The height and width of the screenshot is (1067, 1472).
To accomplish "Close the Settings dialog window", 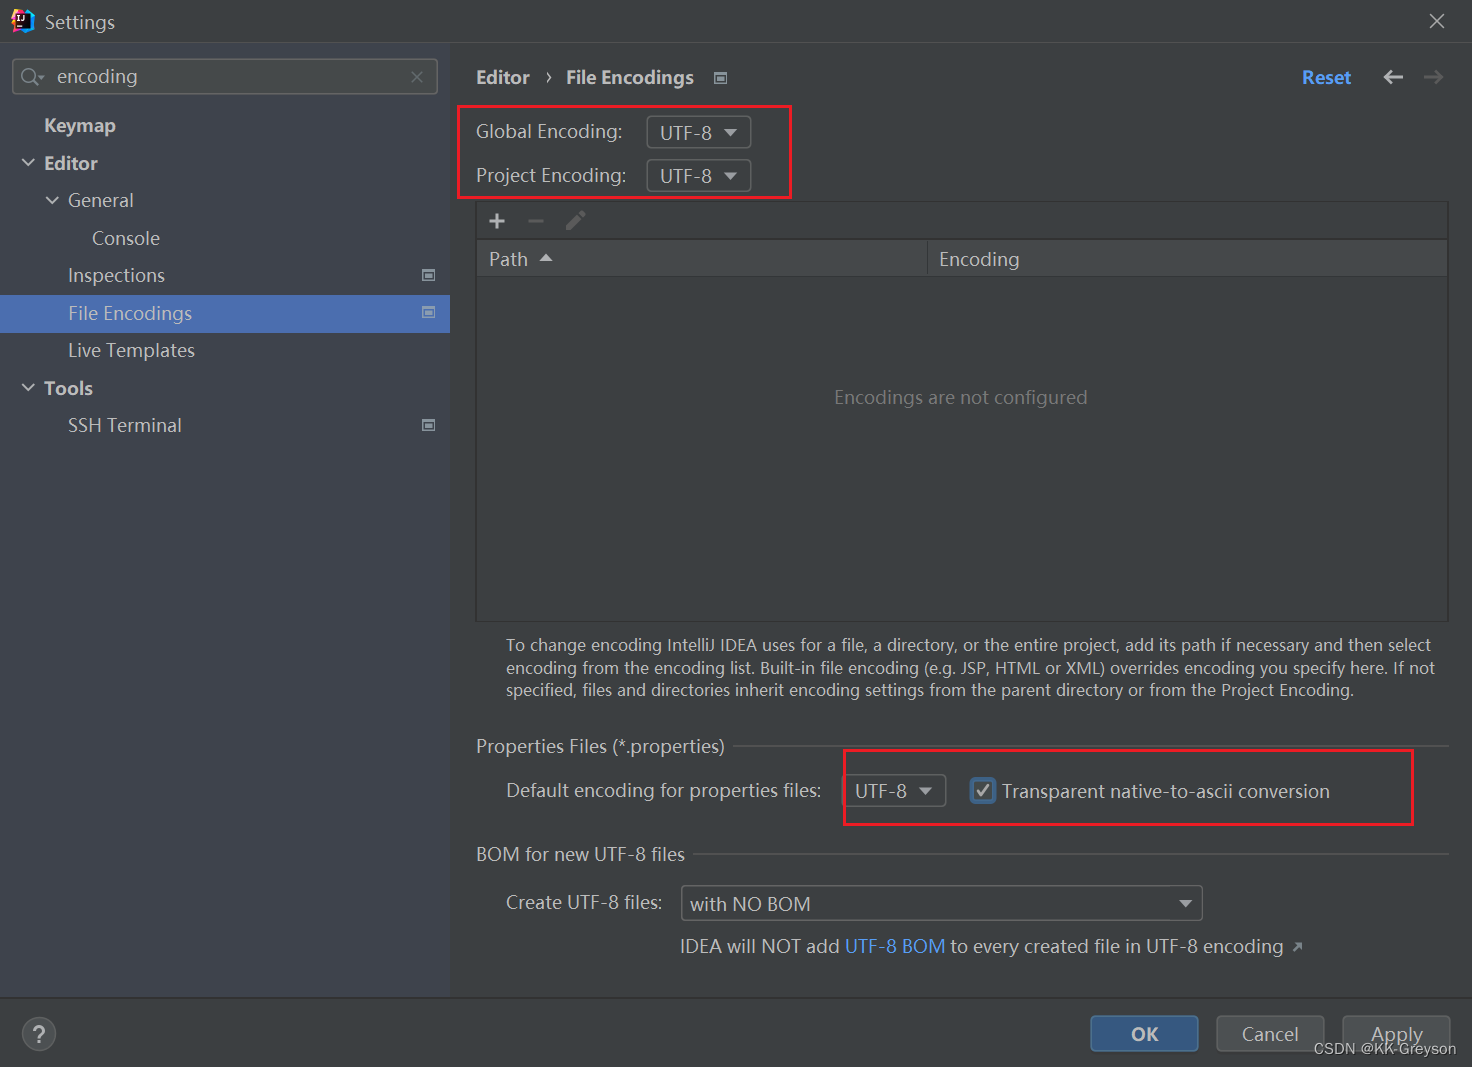I will click(1437, 21).
